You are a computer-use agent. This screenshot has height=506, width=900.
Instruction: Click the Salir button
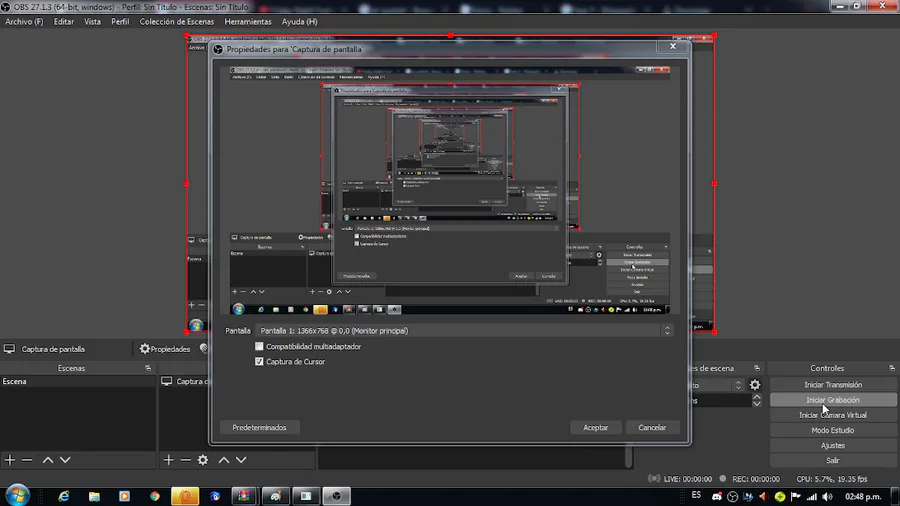(x=833, y=460)
